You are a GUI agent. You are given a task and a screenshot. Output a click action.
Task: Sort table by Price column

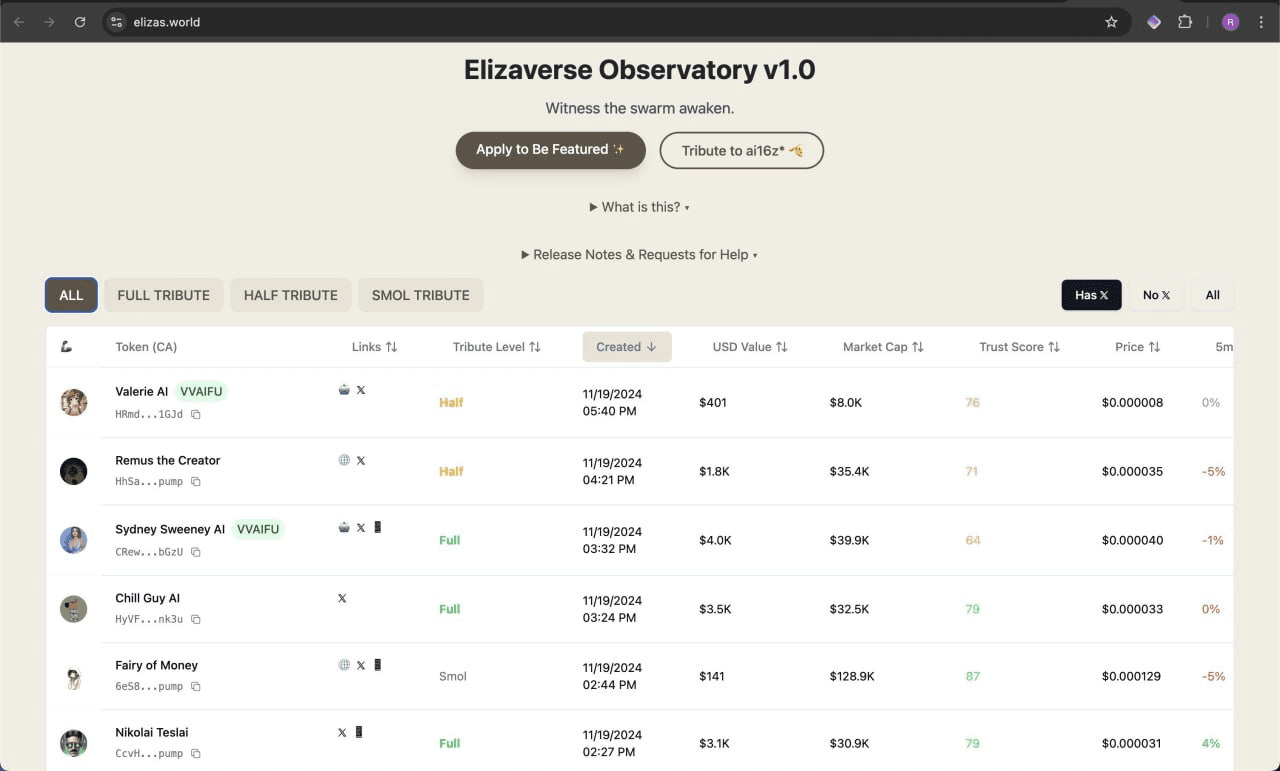(1138, 347)
